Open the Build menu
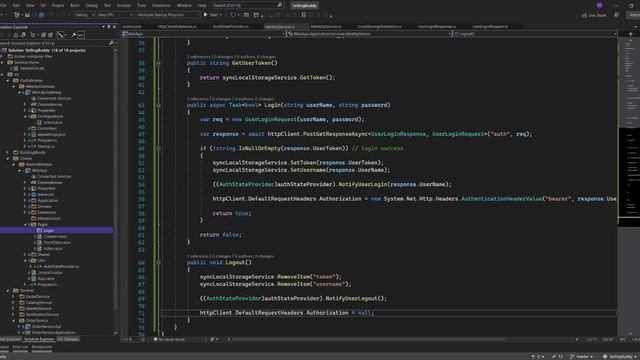Screen dimensions: 640x360 (x=75, y=5)
